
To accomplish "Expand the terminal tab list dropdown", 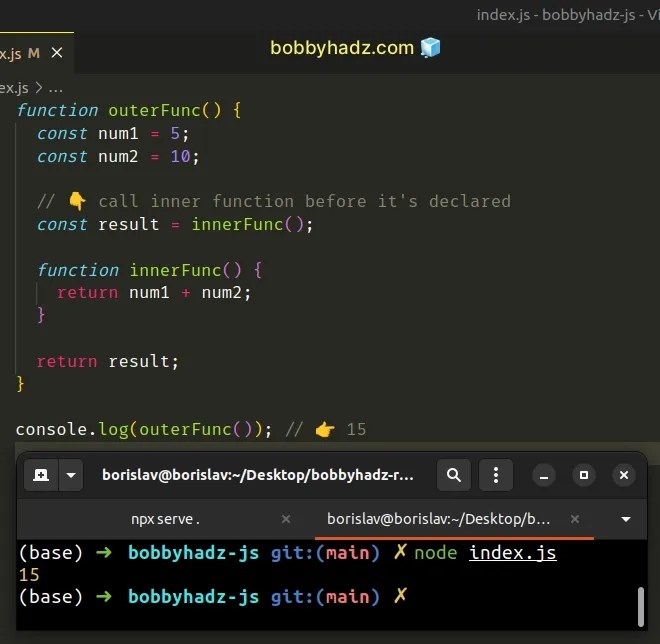I will [x=626, y=519].
